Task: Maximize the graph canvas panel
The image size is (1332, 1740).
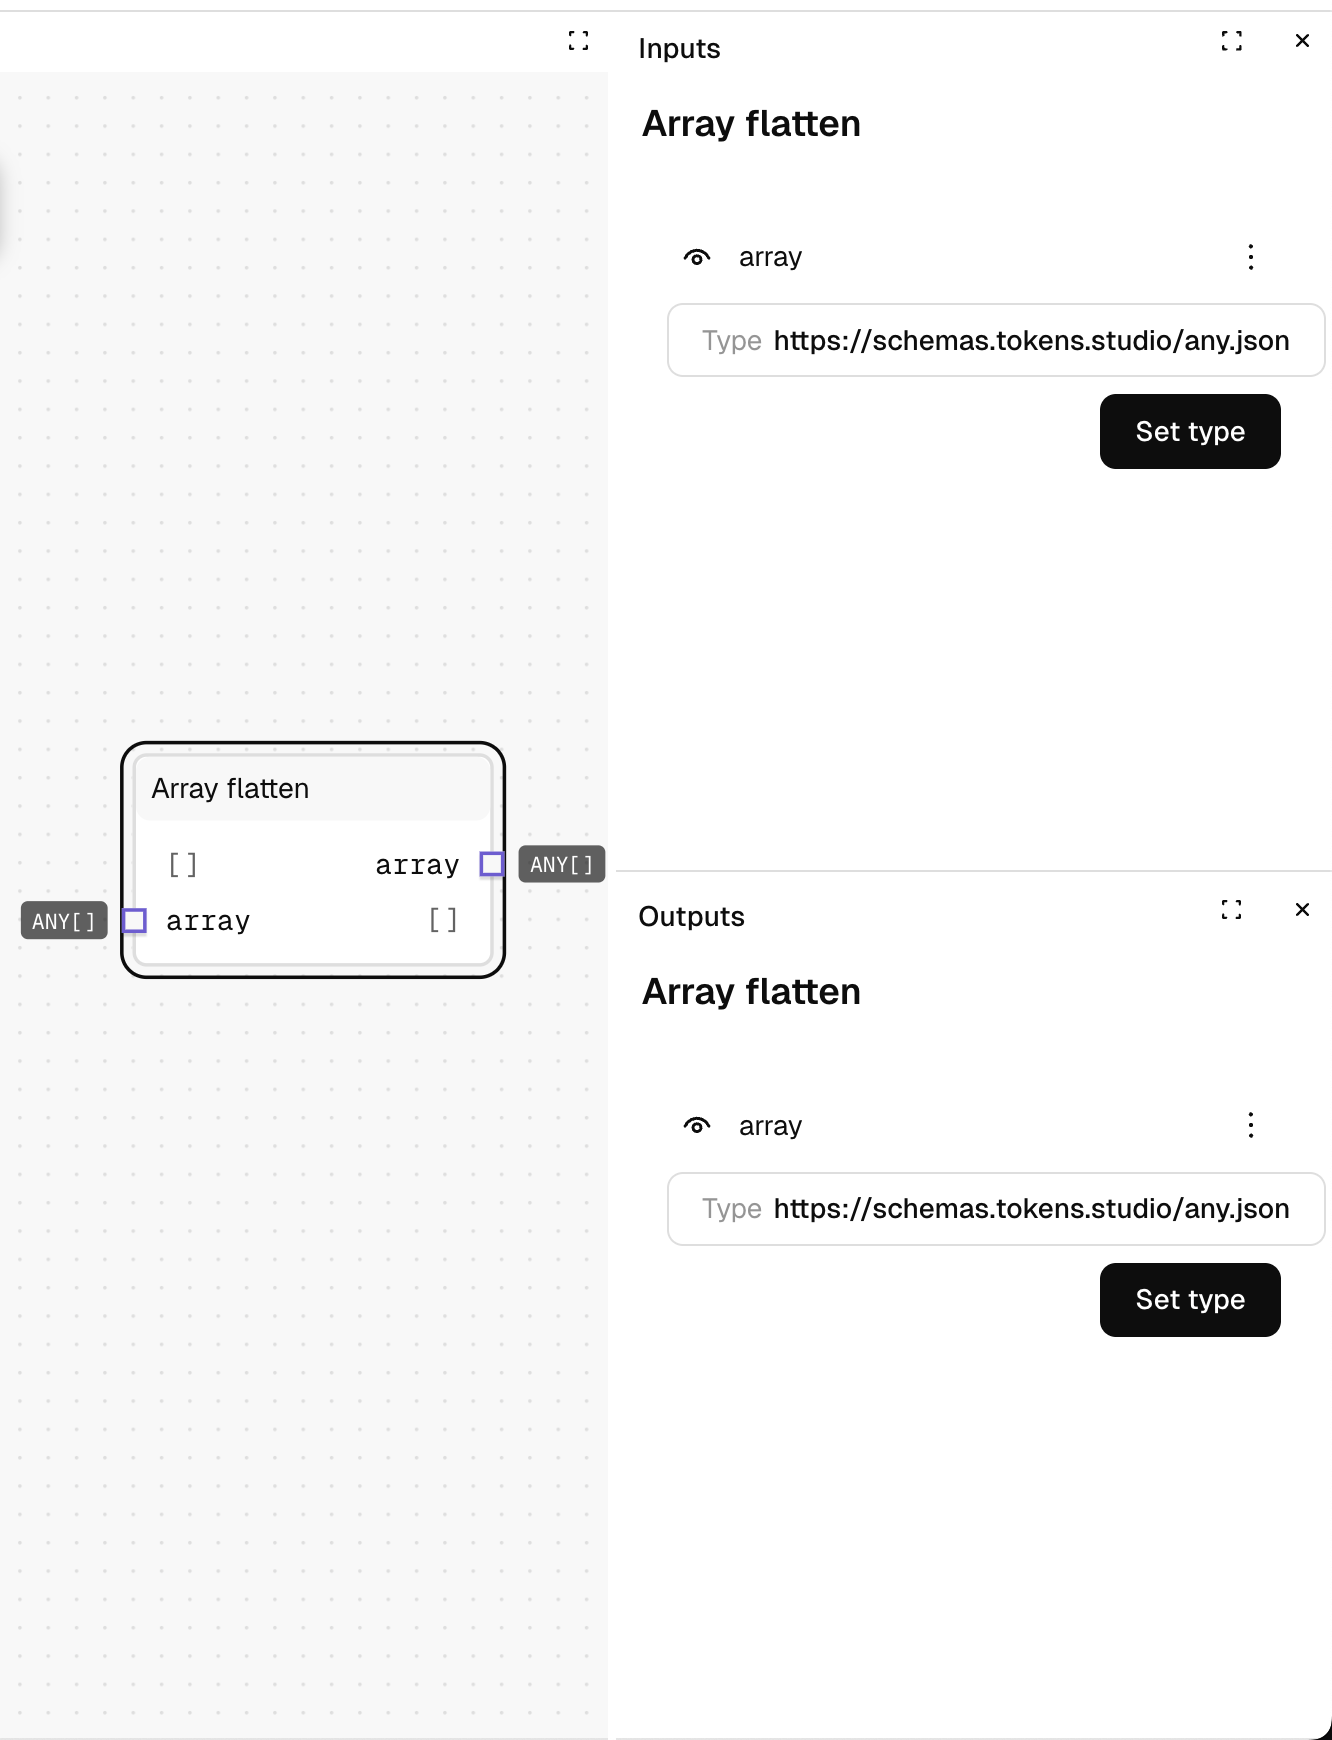Action: (578, 41)
